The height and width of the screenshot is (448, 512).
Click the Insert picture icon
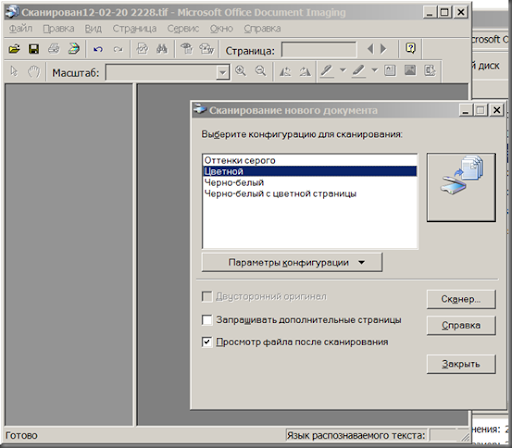410,70
